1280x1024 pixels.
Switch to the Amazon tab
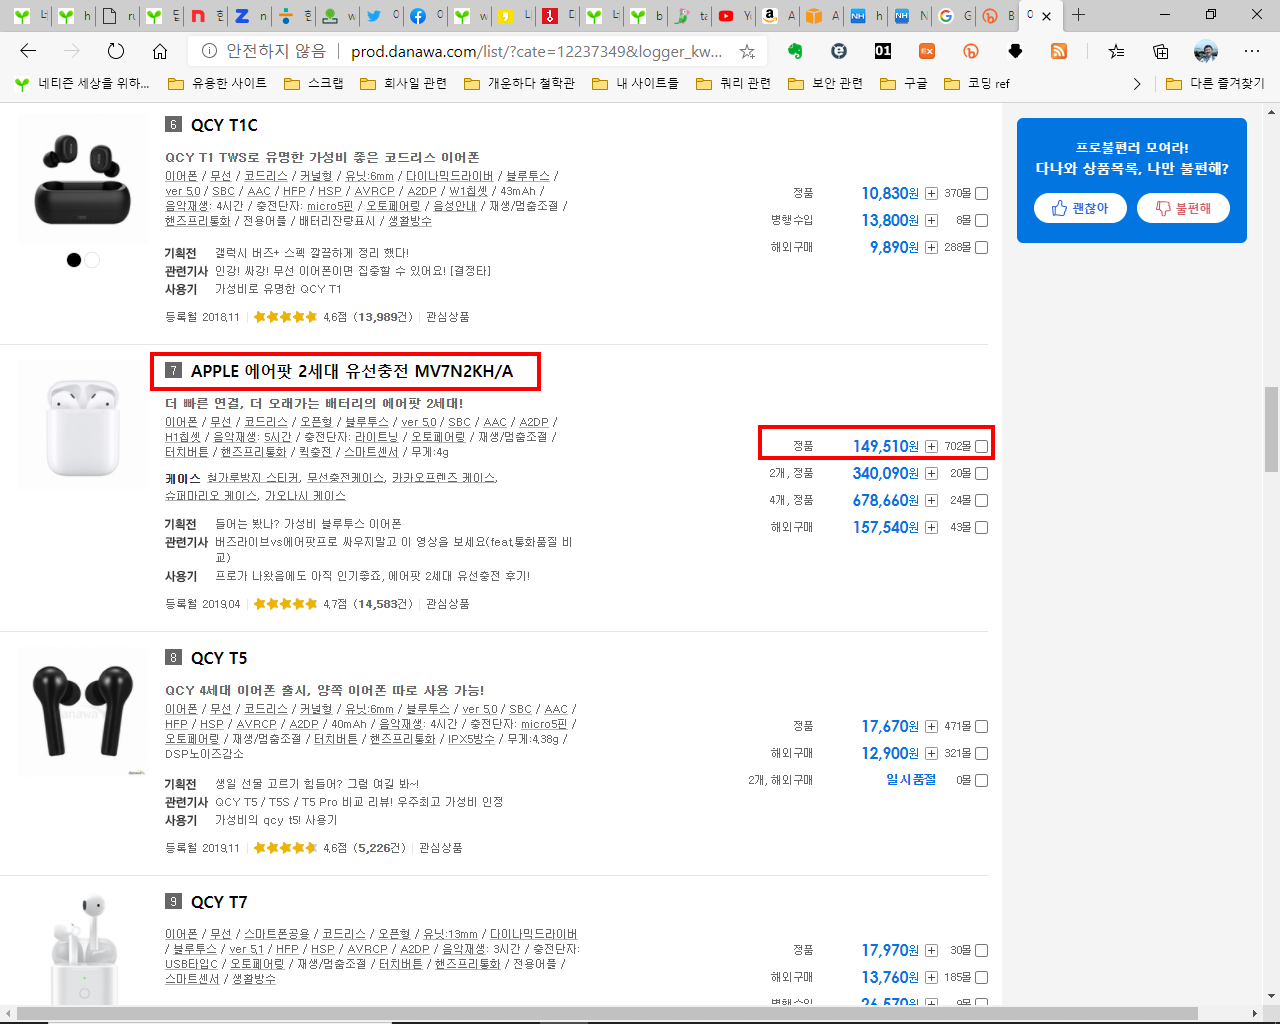click(778, 15)
